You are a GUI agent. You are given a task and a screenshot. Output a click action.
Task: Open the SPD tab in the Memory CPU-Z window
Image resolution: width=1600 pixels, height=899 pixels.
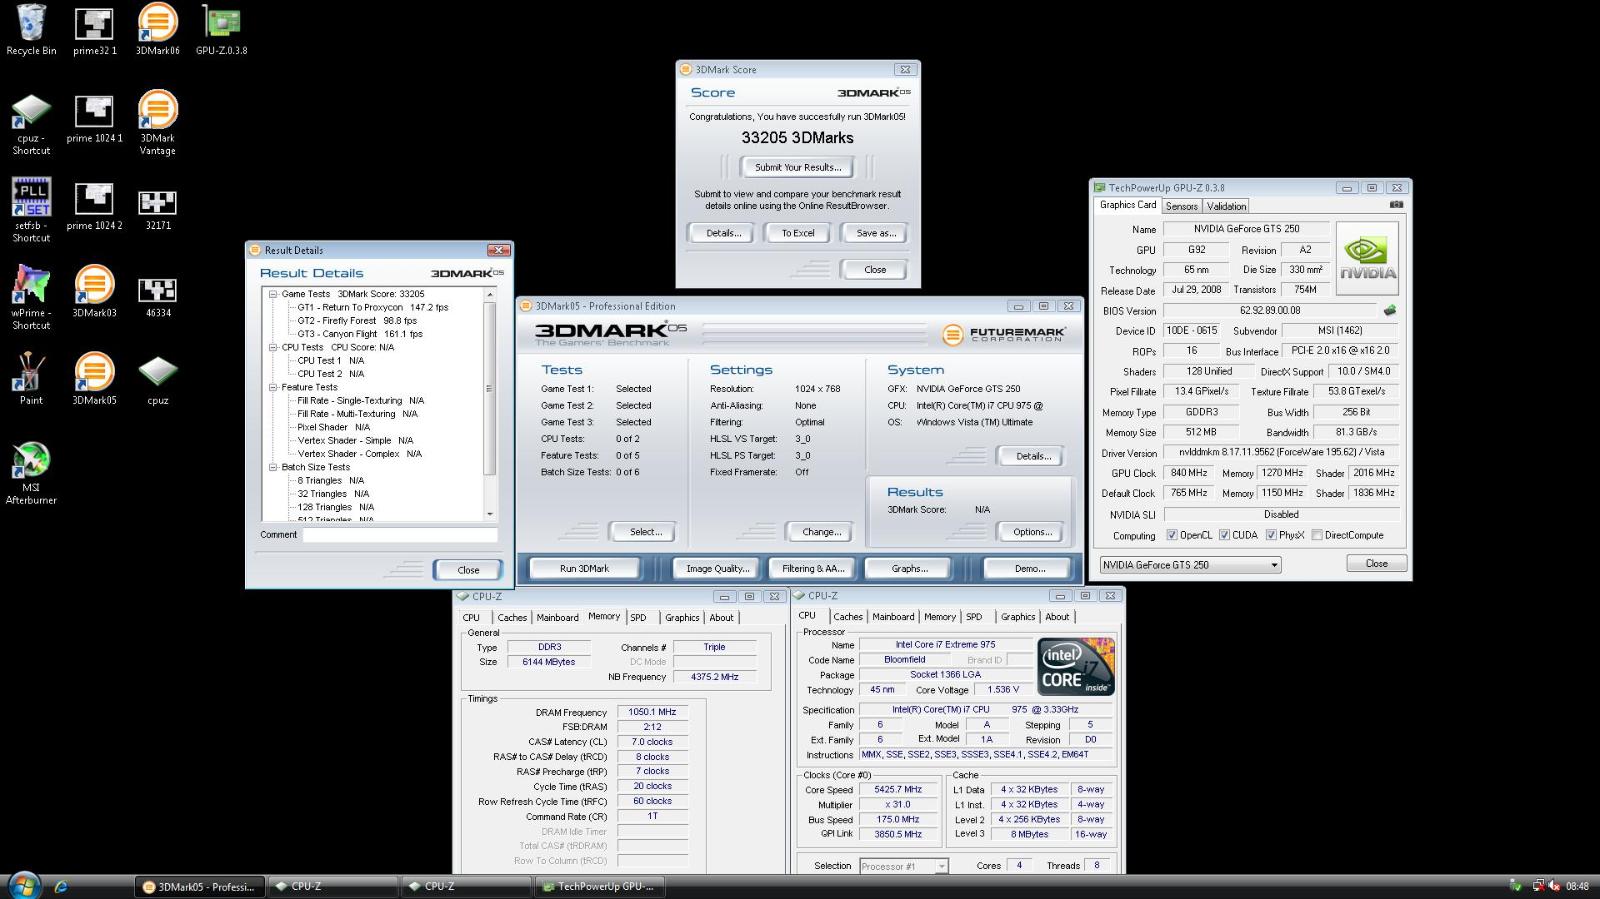click(639, 618)
